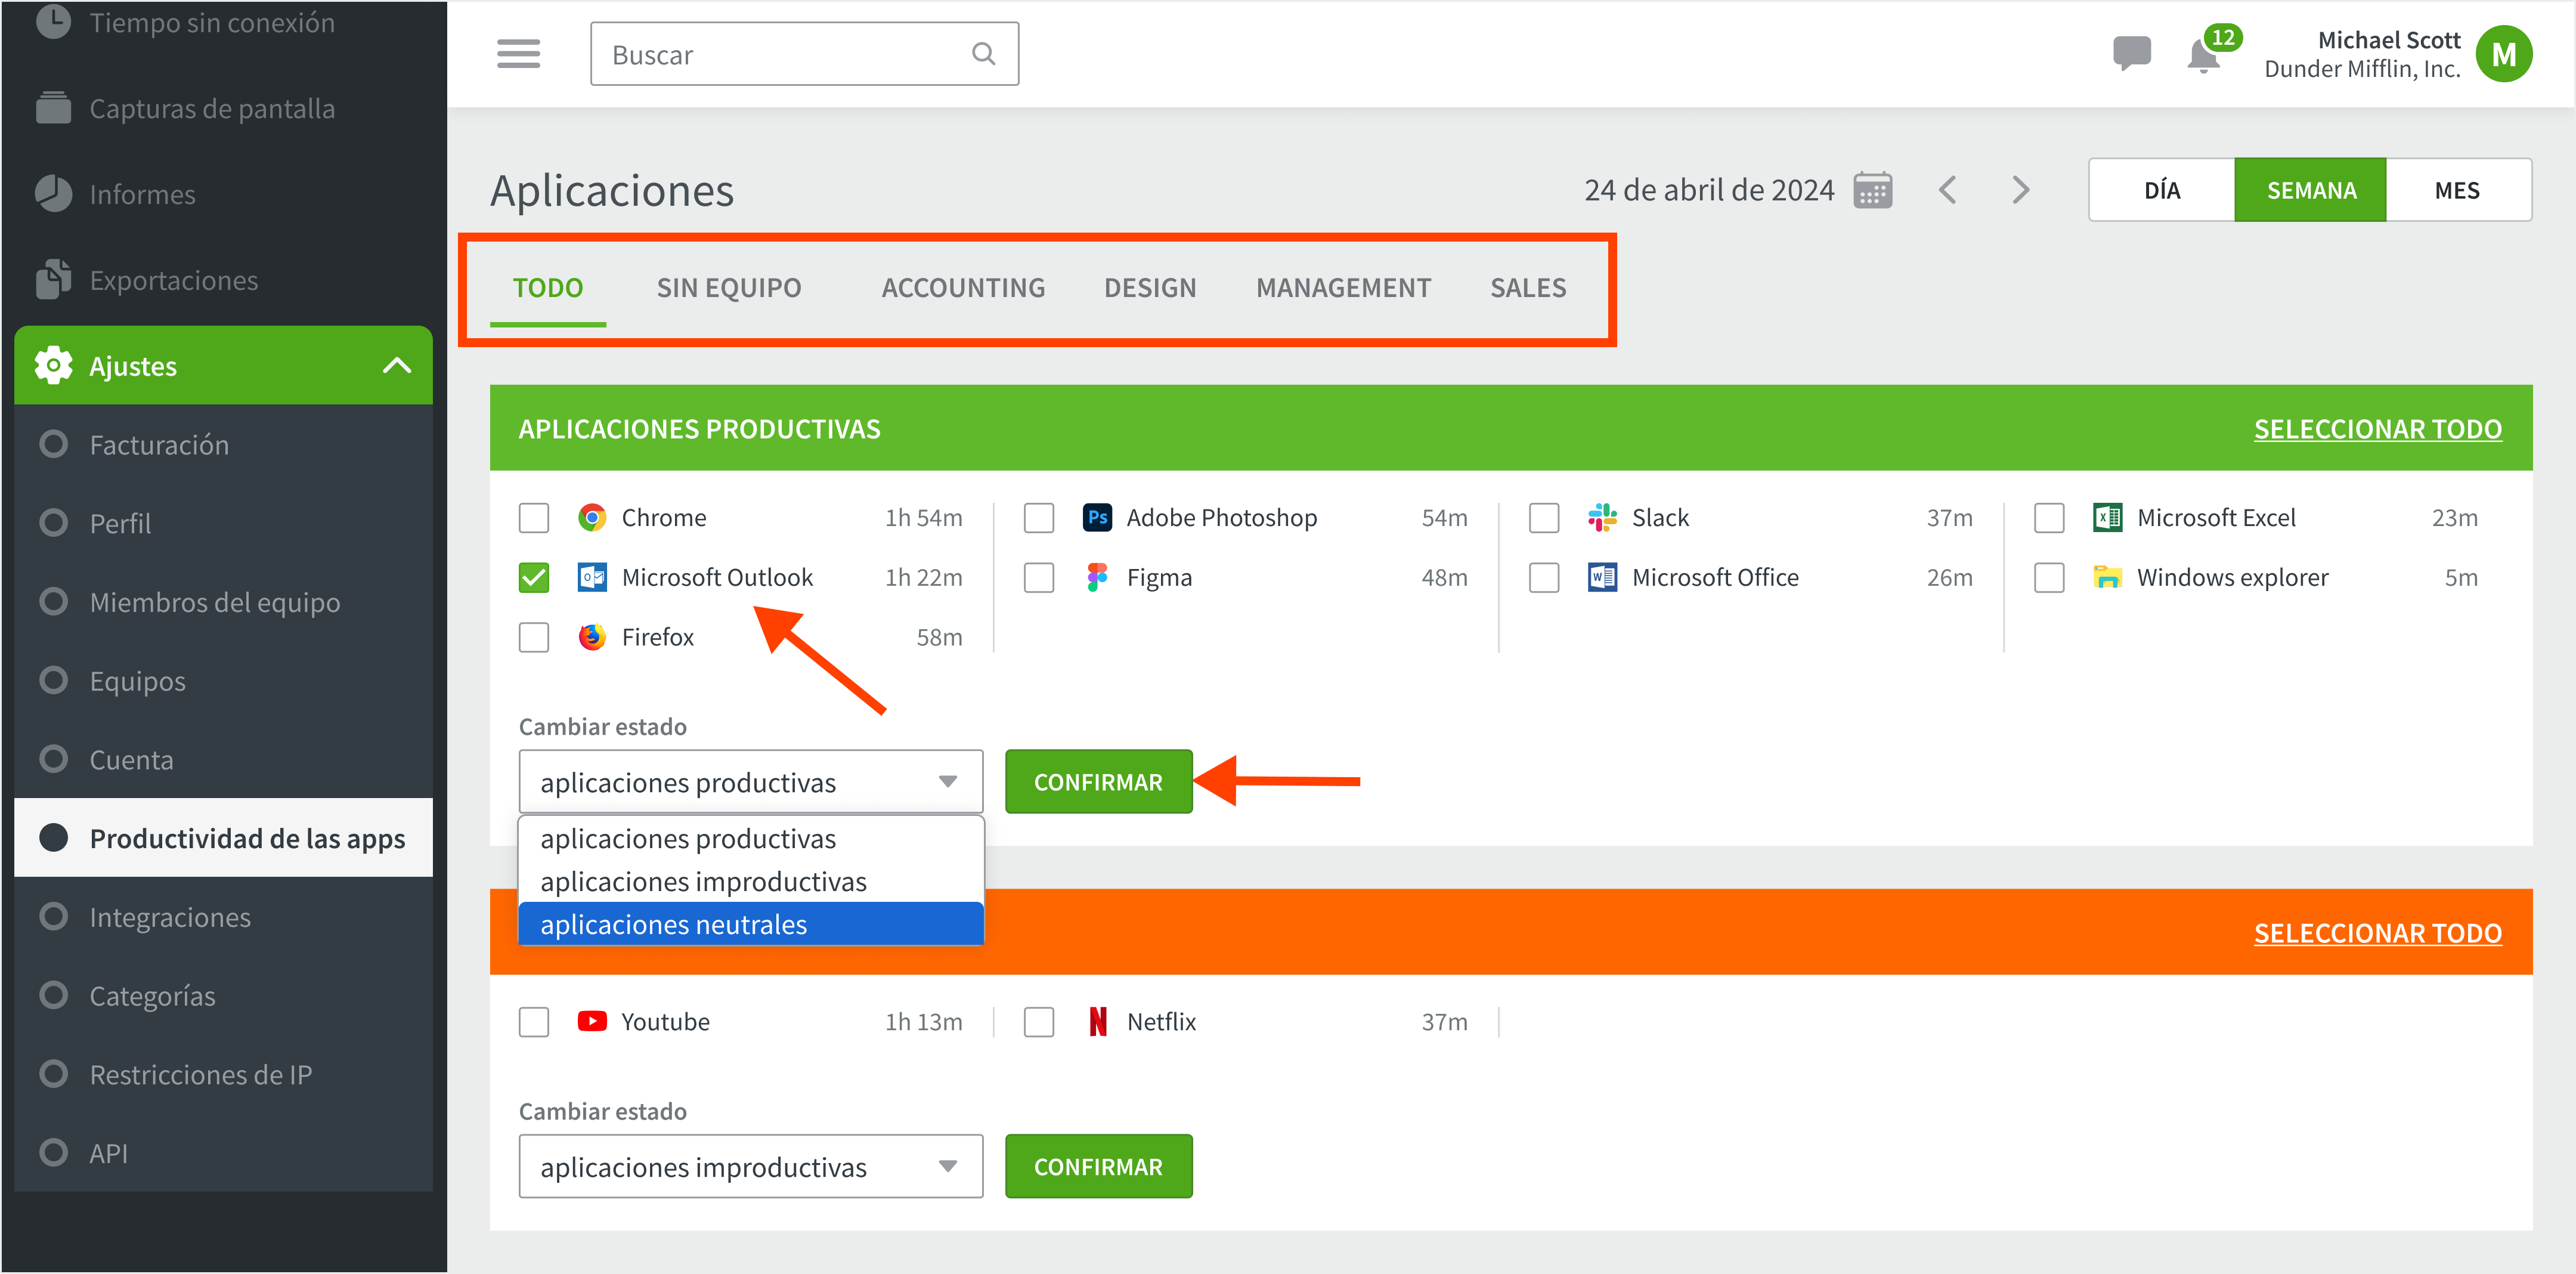2576x1274 pixels.
Task: Check the Figma checkbox
Action: 1039,577
